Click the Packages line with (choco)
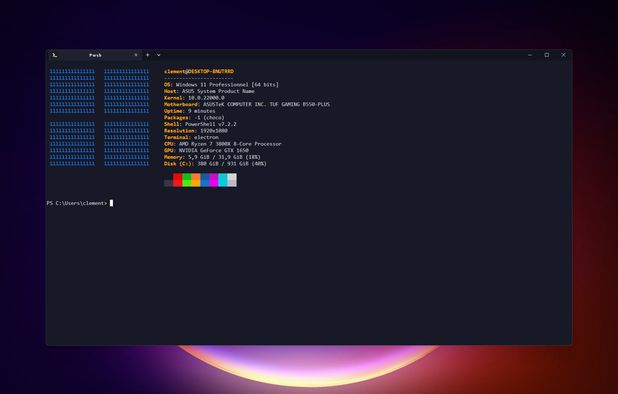Viewport: 618px width, 394px height. coord(194,117)
